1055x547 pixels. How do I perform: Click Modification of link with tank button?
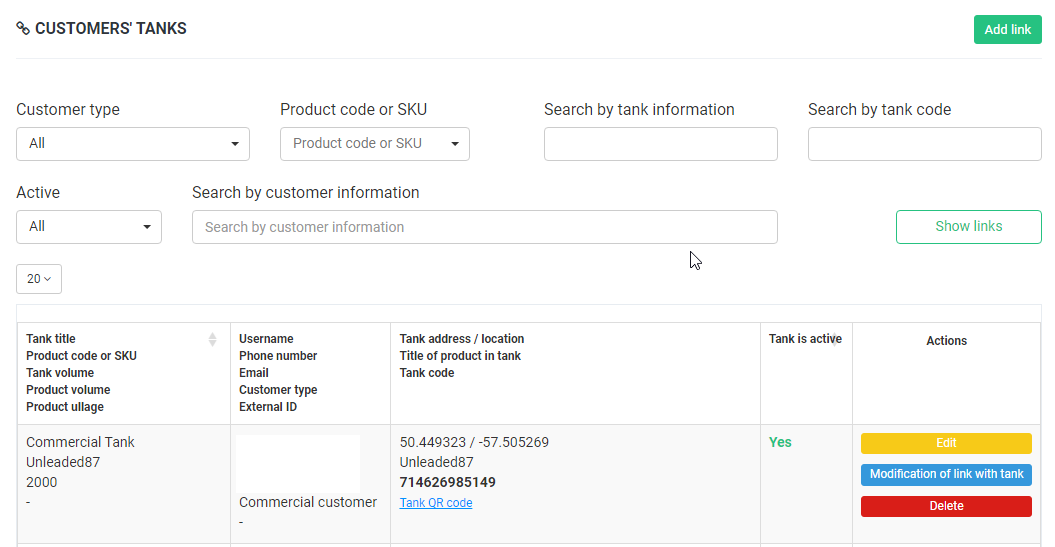click(x=946, y=474)
